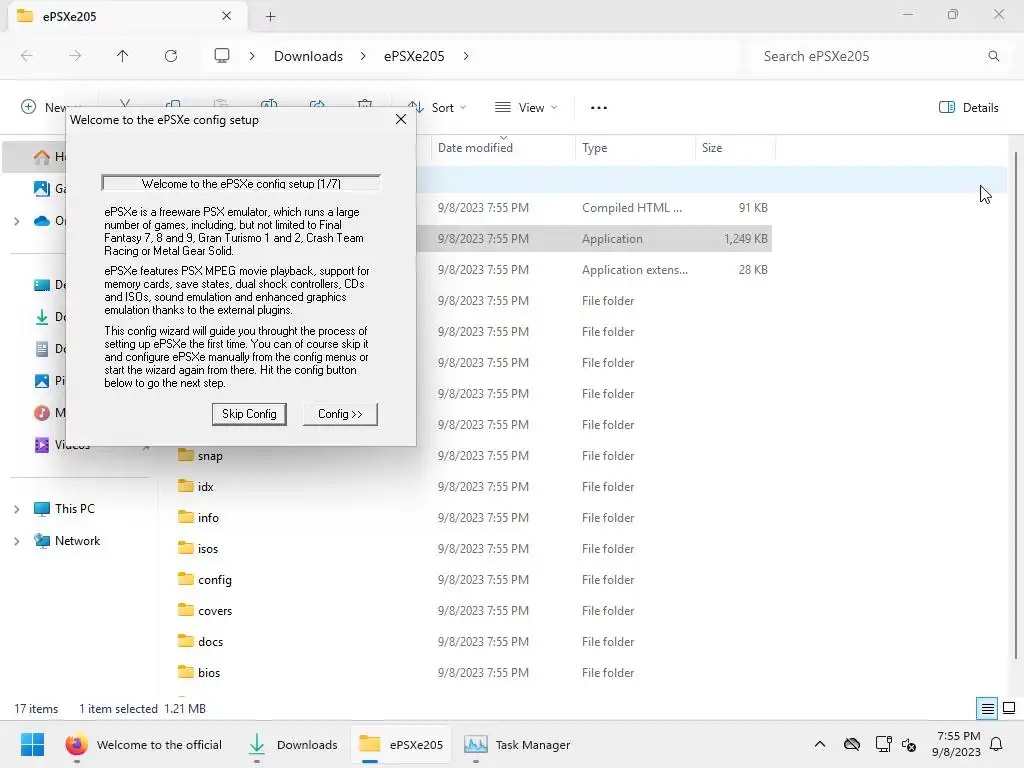
Task: Click the 28 KB size cell
Action: (x=753, y=270)
